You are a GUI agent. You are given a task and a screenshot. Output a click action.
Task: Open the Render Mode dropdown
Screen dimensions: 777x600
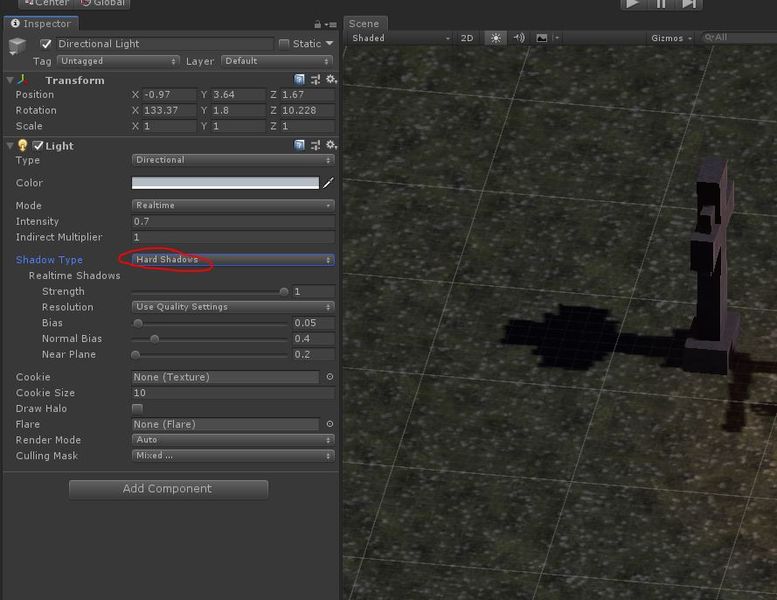pos(233,439)
